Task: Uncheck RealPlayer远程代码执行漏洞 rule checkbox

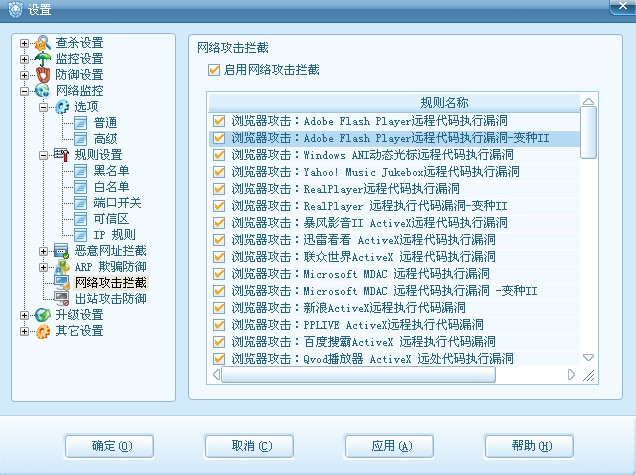Action: pos(219,189)
